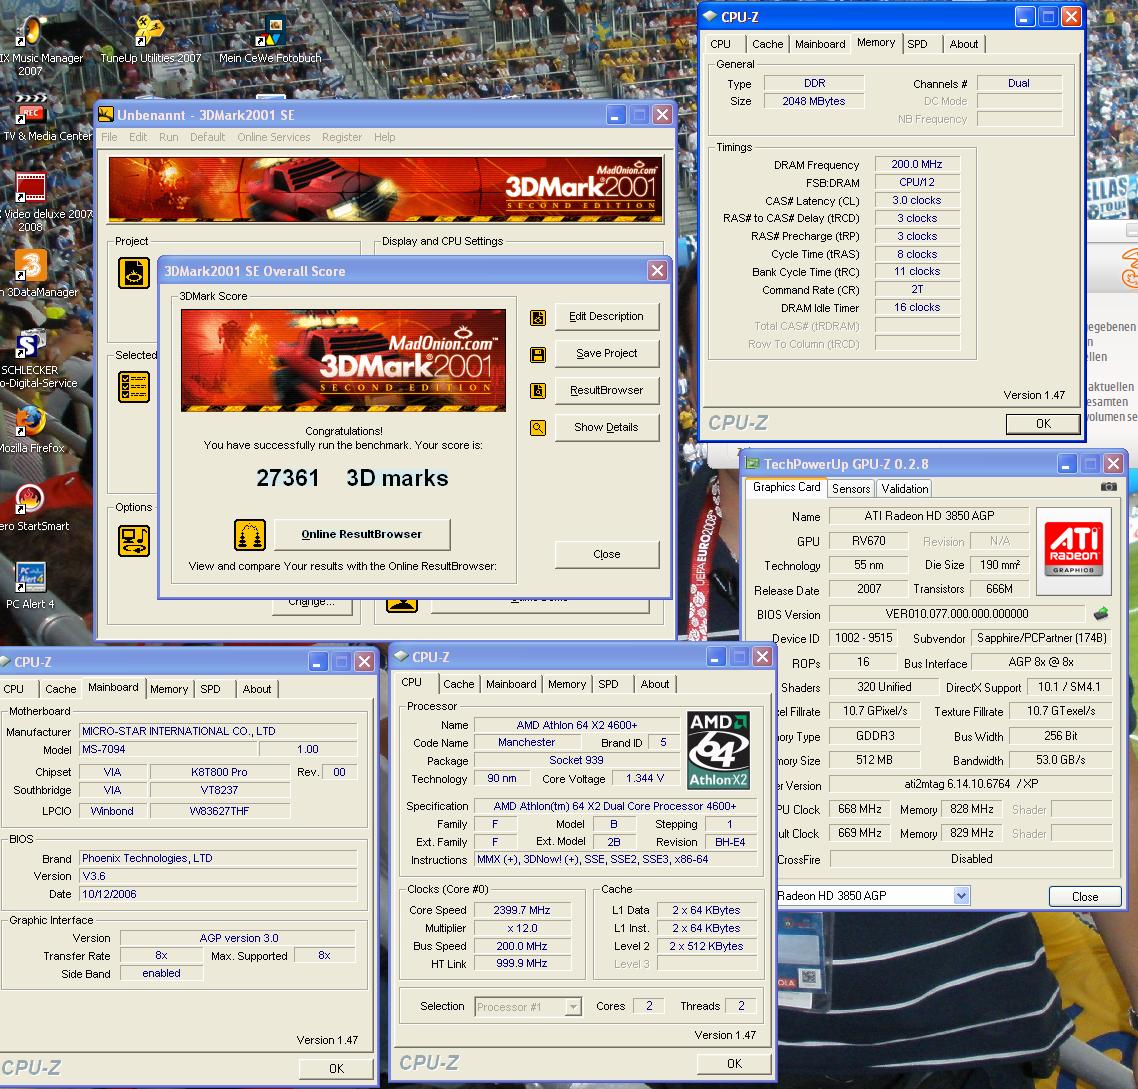Image resolution: width=1138 pixels, height=1089 pixels.
Task: Click the Edit Description icon in score dialog
Action: (x=538, y=317)
